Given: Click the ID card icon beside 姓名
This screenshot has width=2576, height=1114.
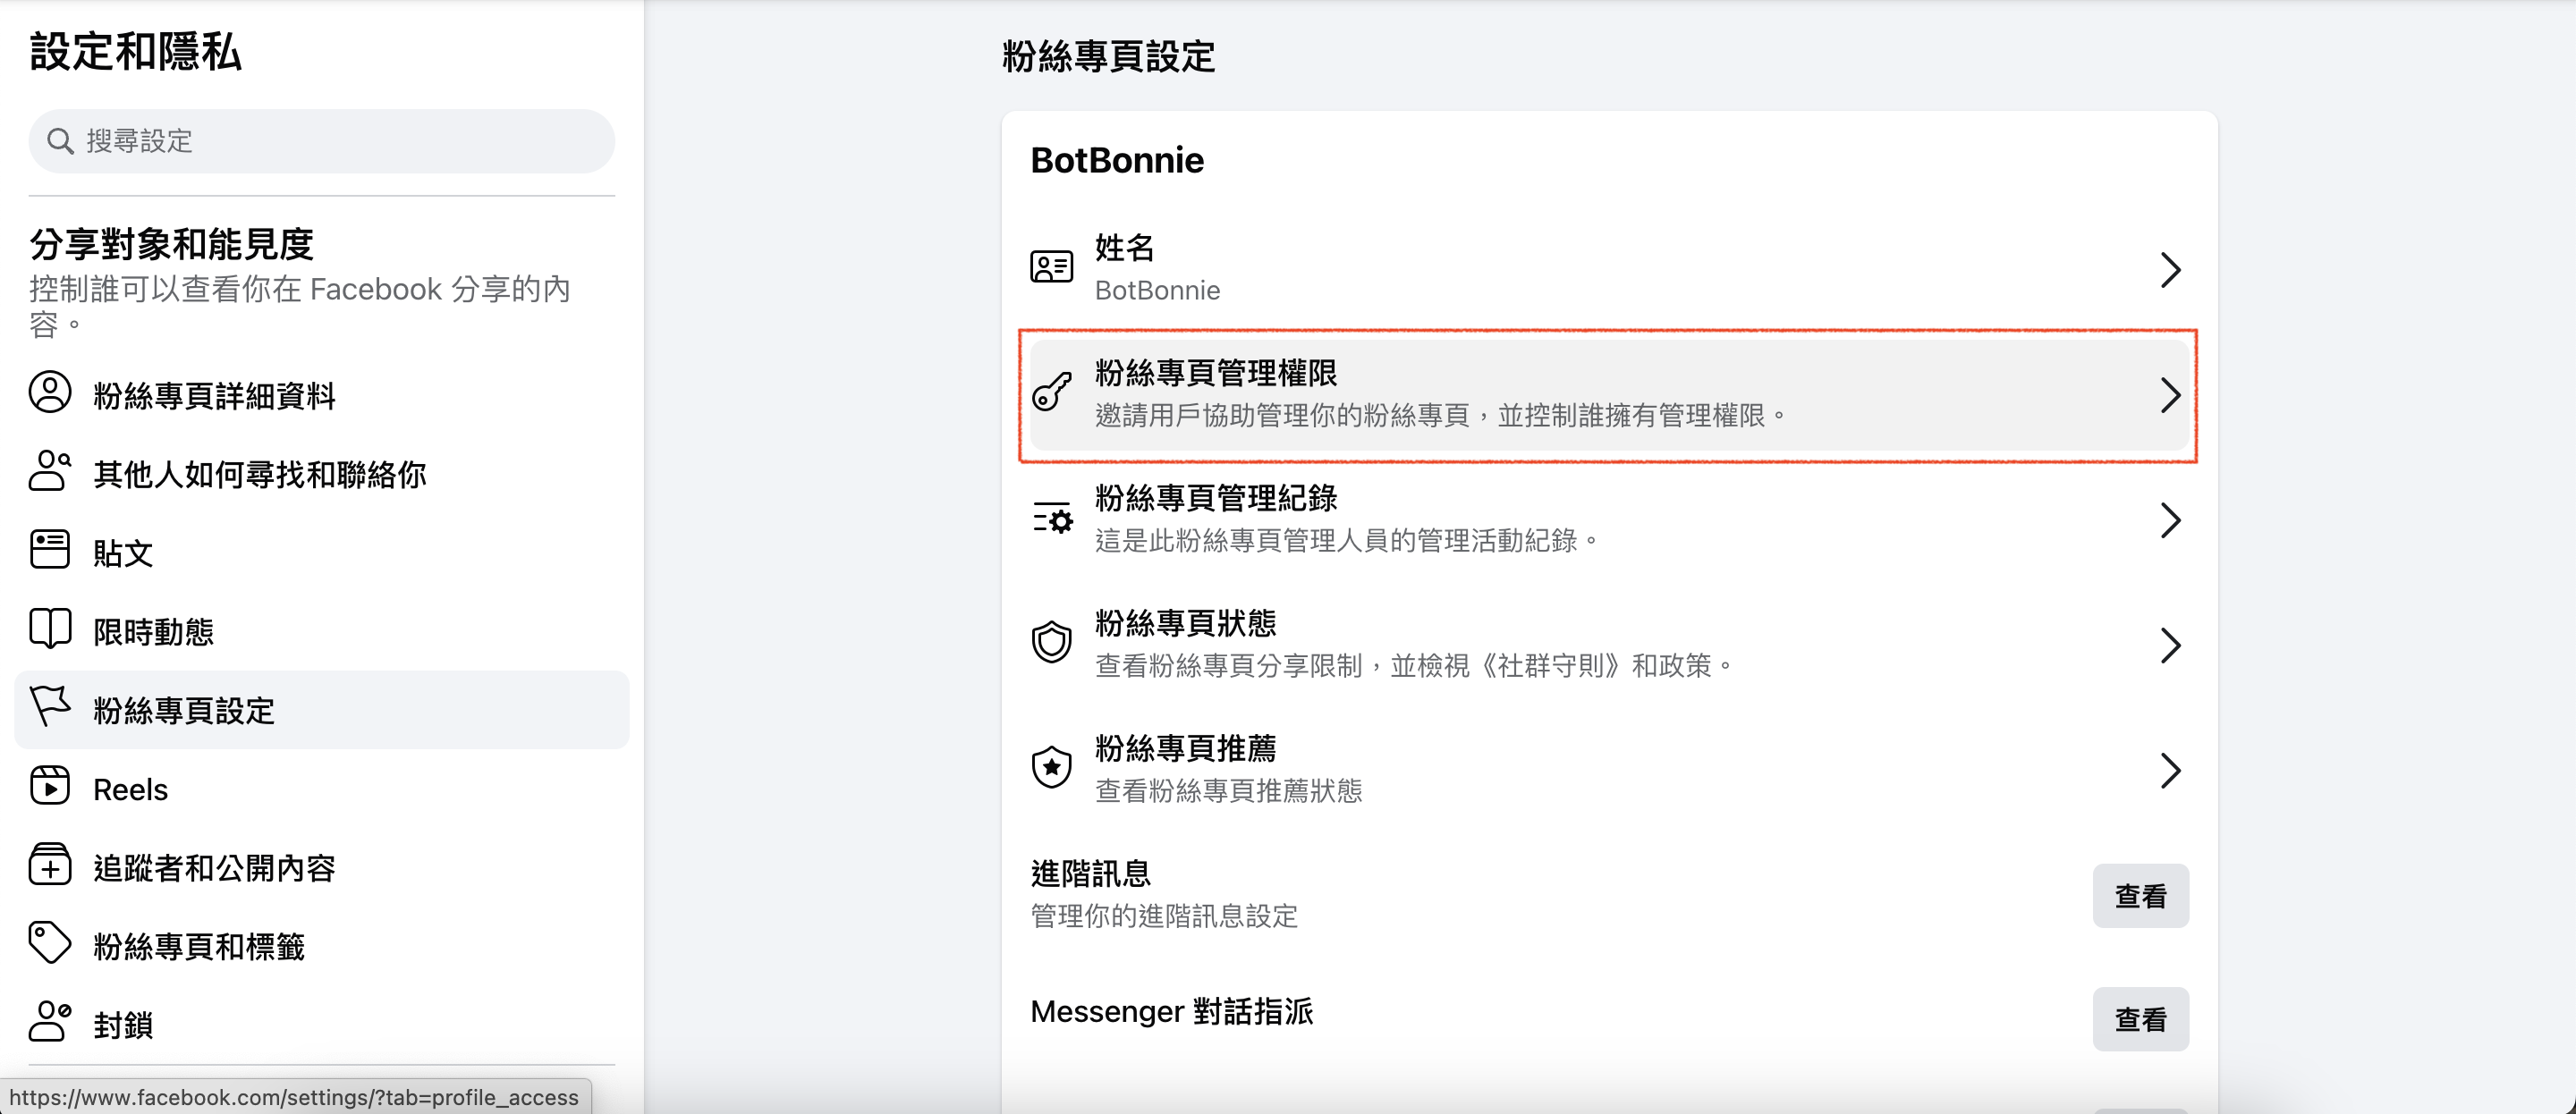Looking at the screenshot, I should pyautogui.click(x=1051, y=267).
